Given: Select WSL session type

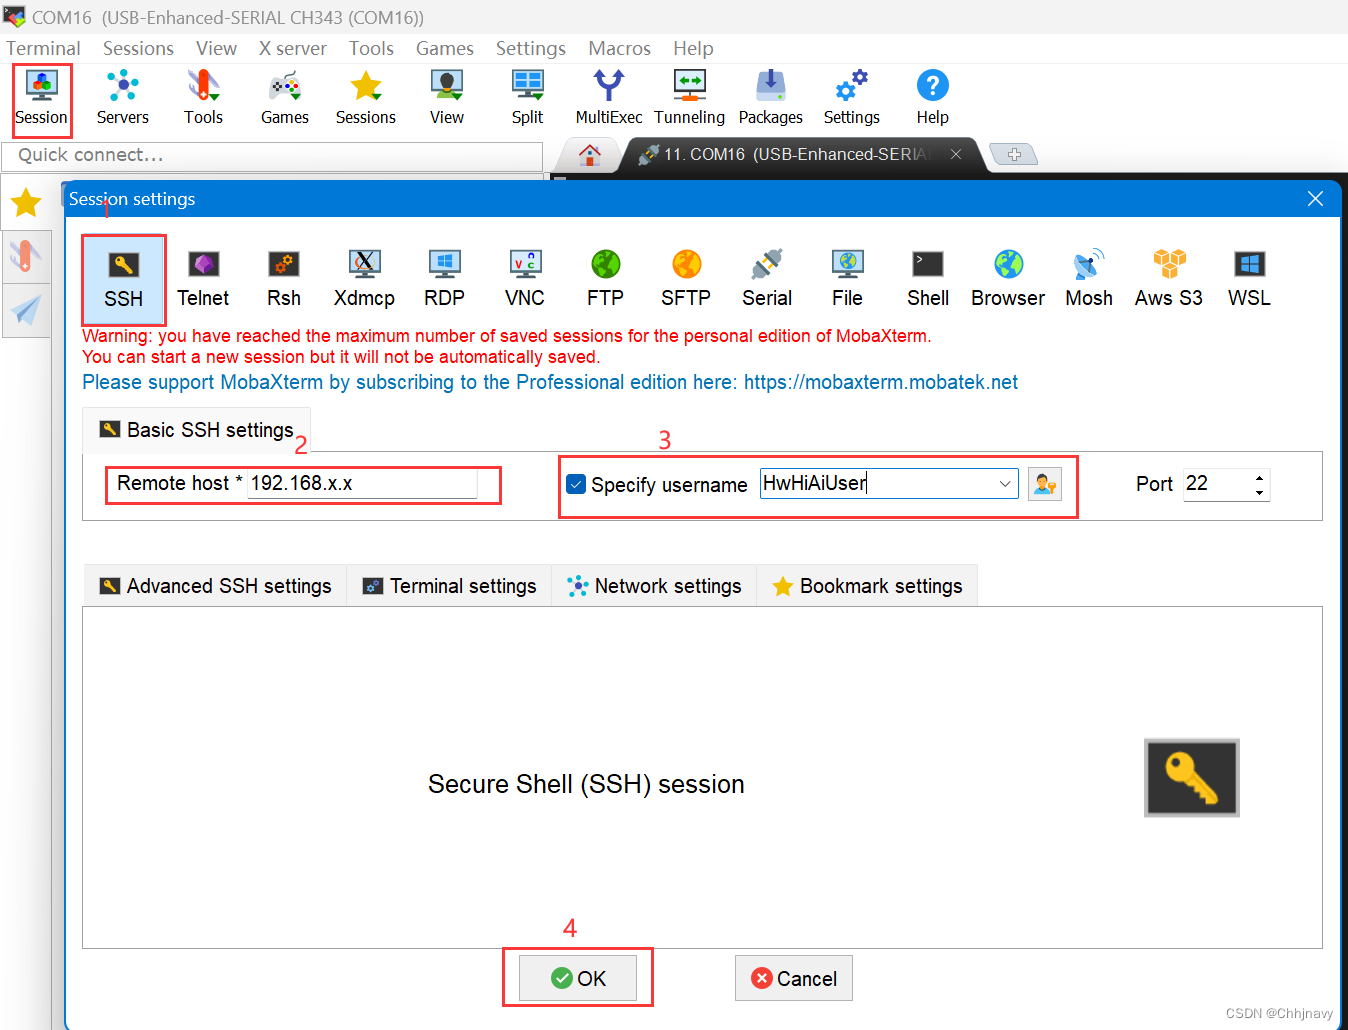Looking at the screenshot, I should click(1250, 280).
